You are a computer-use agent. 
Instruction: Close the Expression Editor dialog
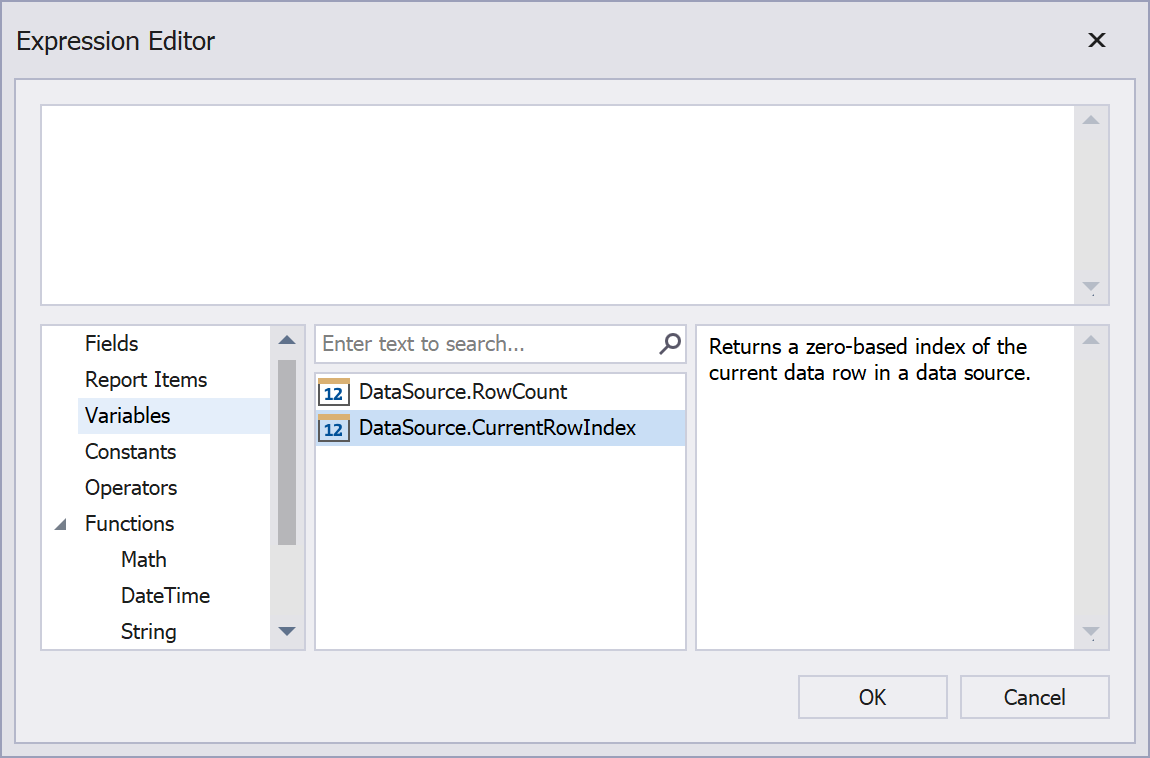click(x=1097, y=41)
